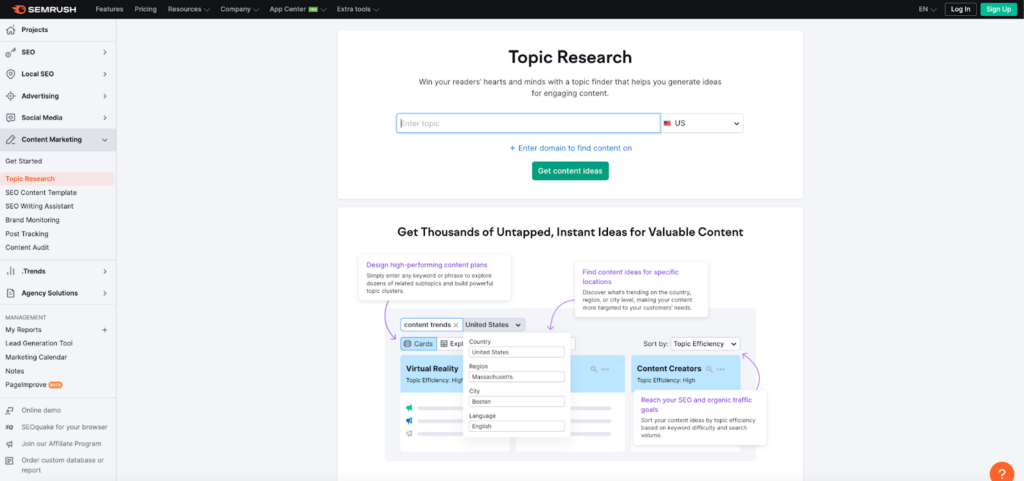Viewport: 1024px width, 481px height.
Task: Open PageImprove beta link
Action: tap(34, 385)
